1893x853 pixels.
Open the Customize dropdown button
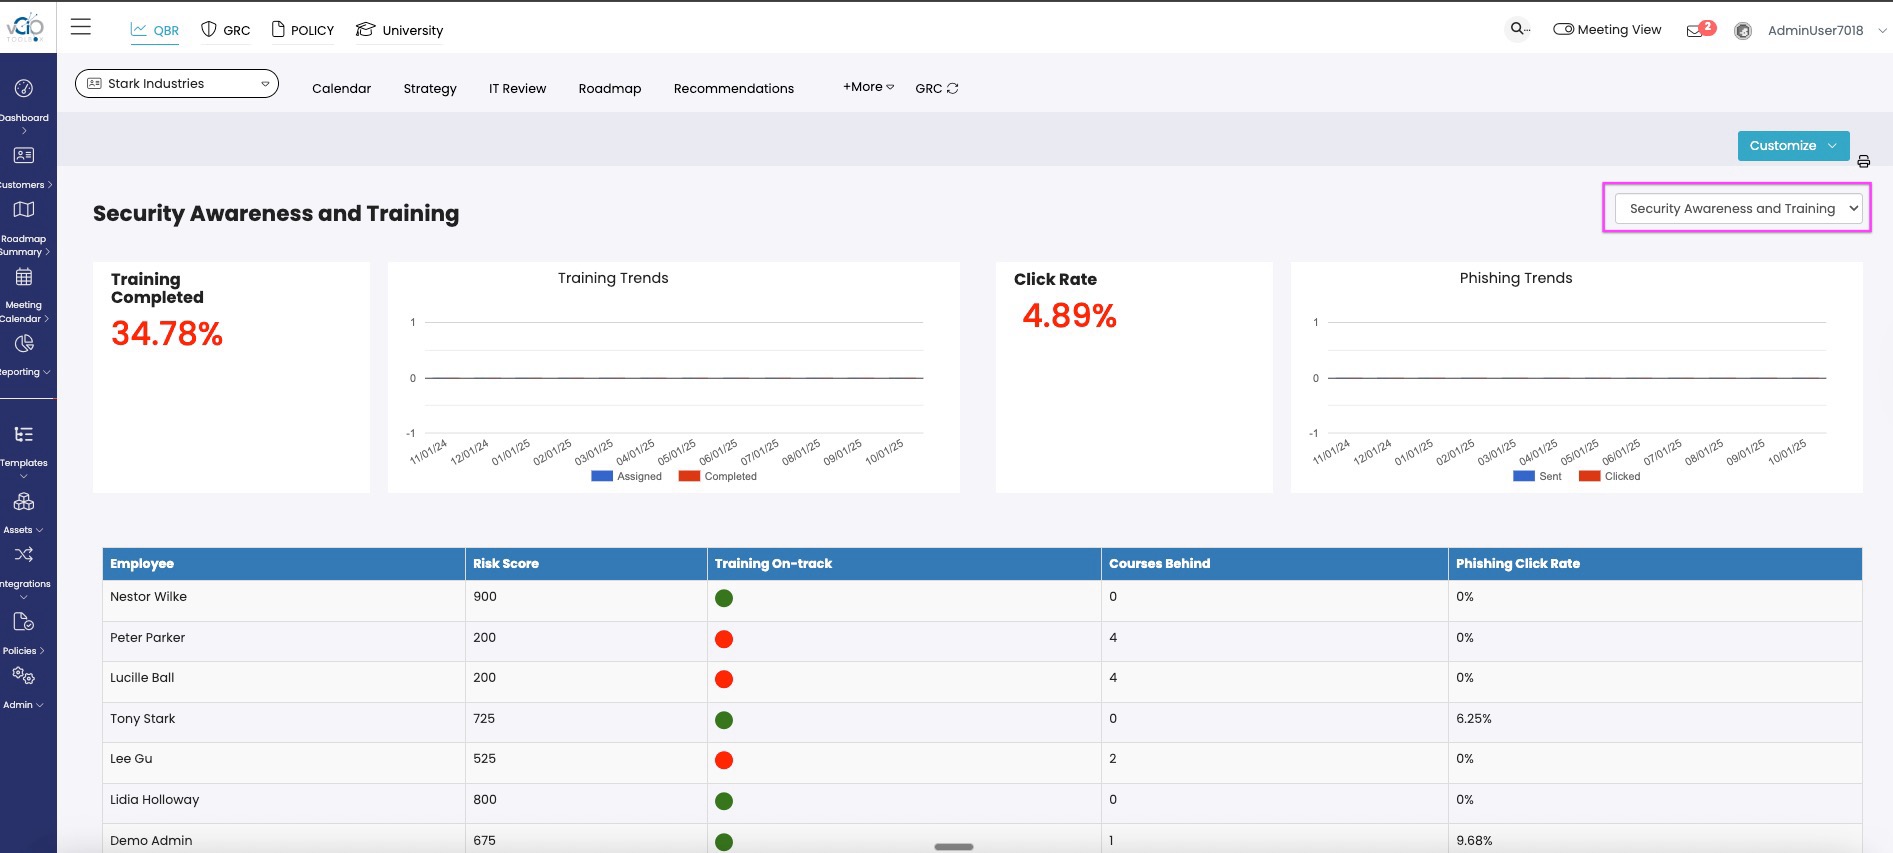coord(1793,145)
